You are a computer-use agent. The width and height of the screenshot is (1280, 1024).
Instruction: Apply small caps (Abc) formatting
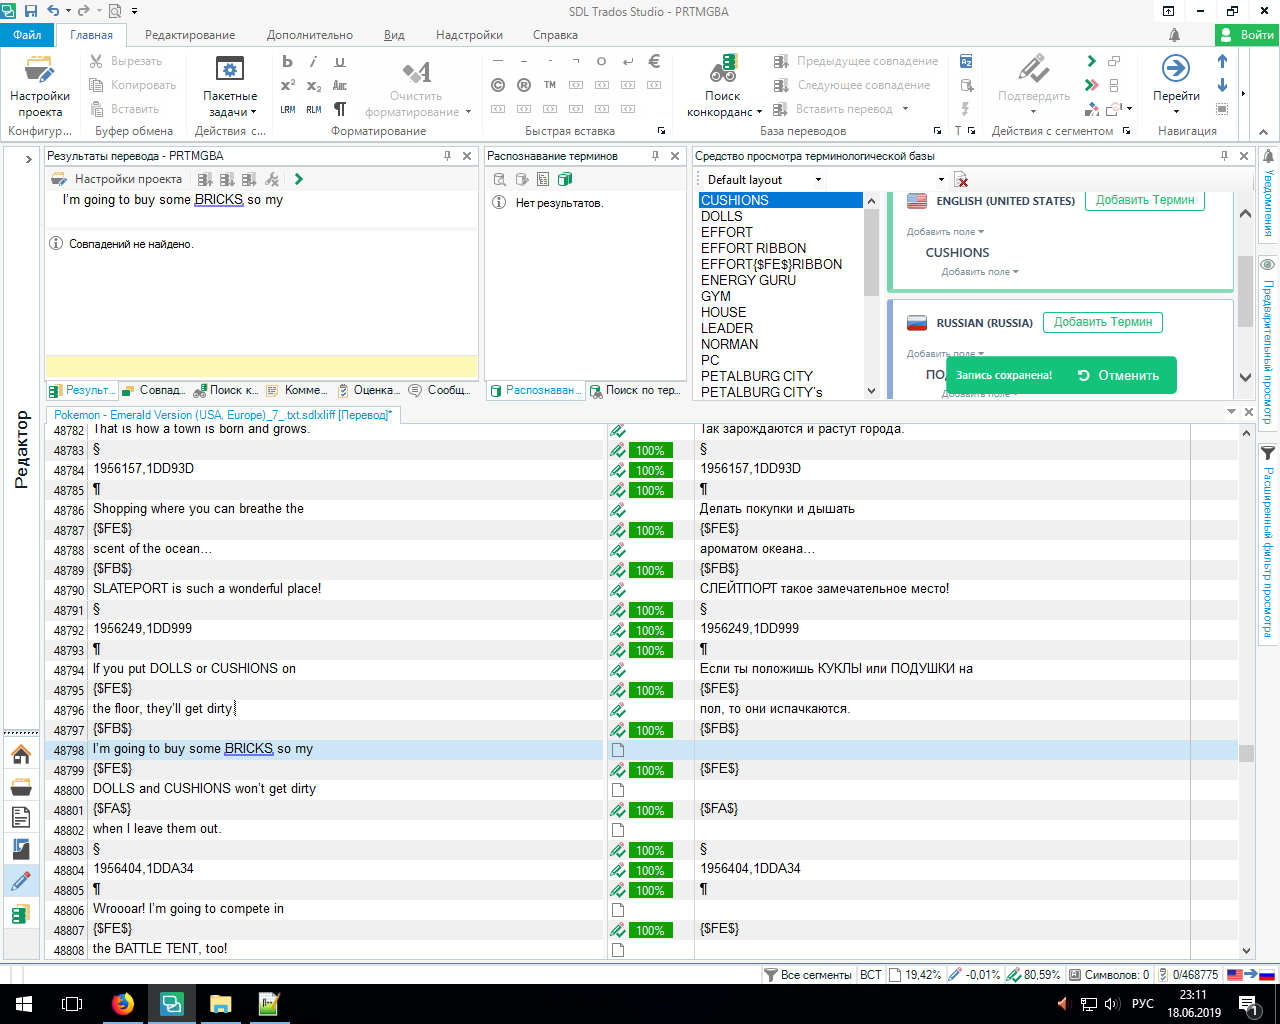(x=340, y=85)
